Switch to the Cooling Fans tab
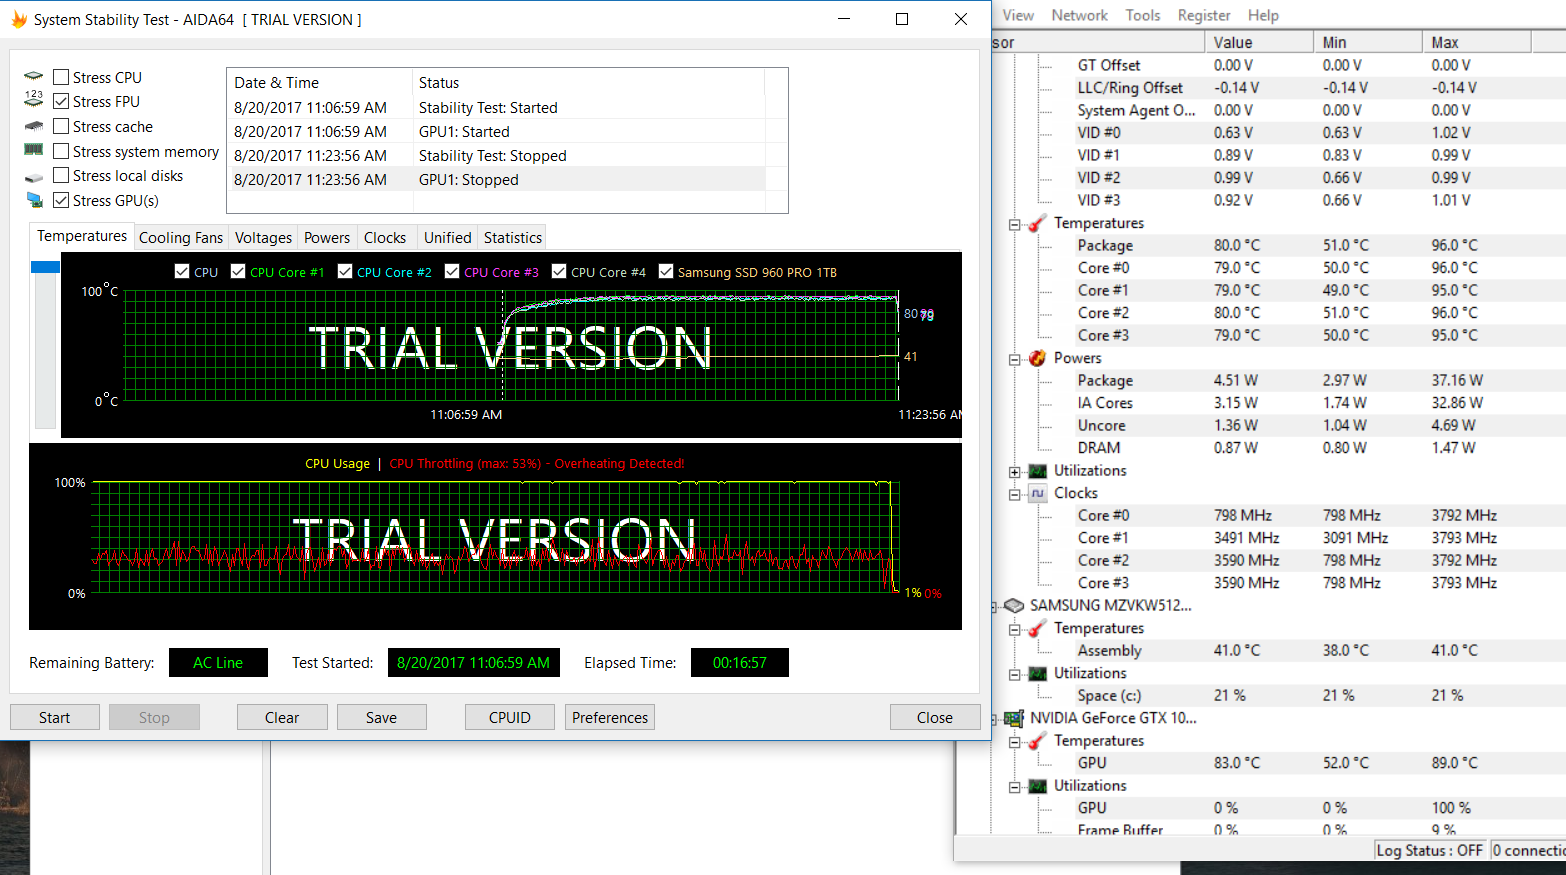 coord(181,237)
